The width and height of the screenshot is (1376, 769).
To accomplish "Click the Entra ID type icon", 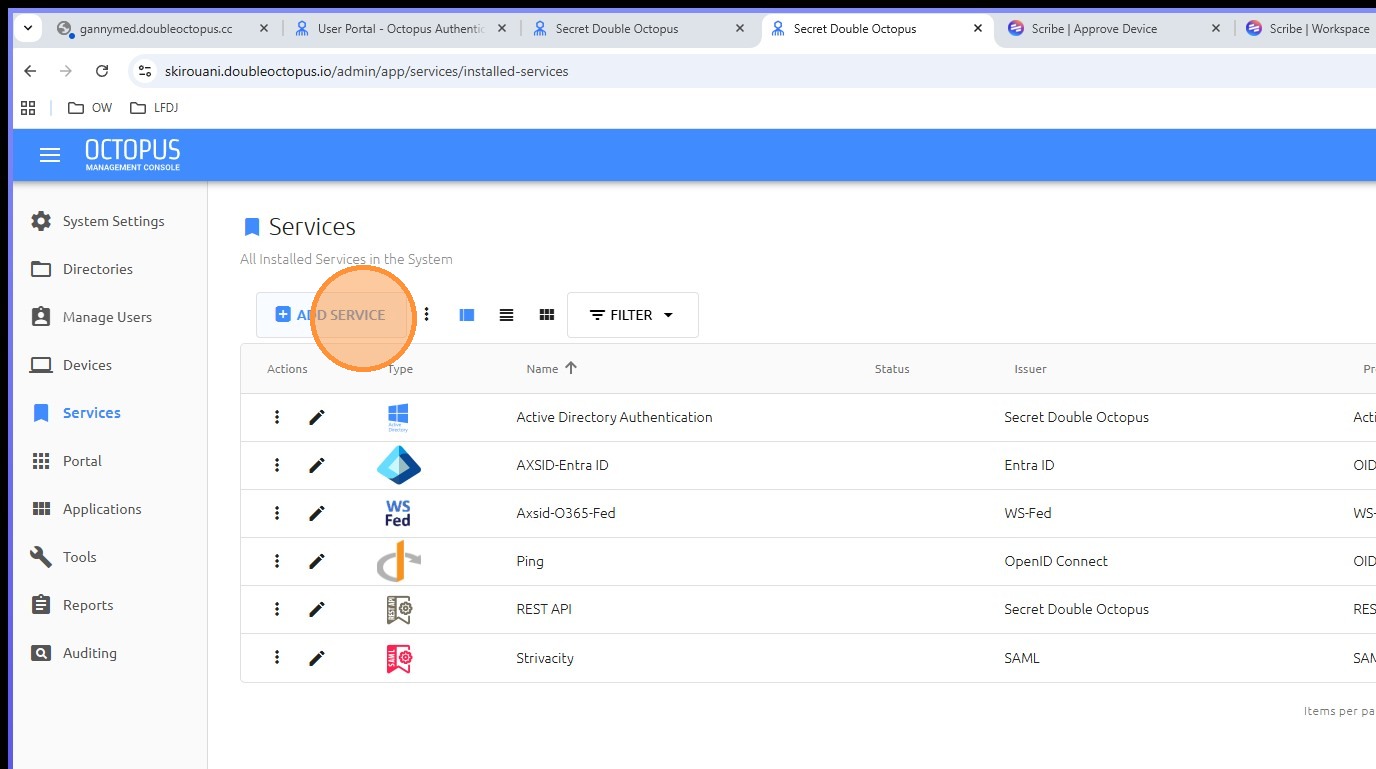I will [x=398, y=465].
